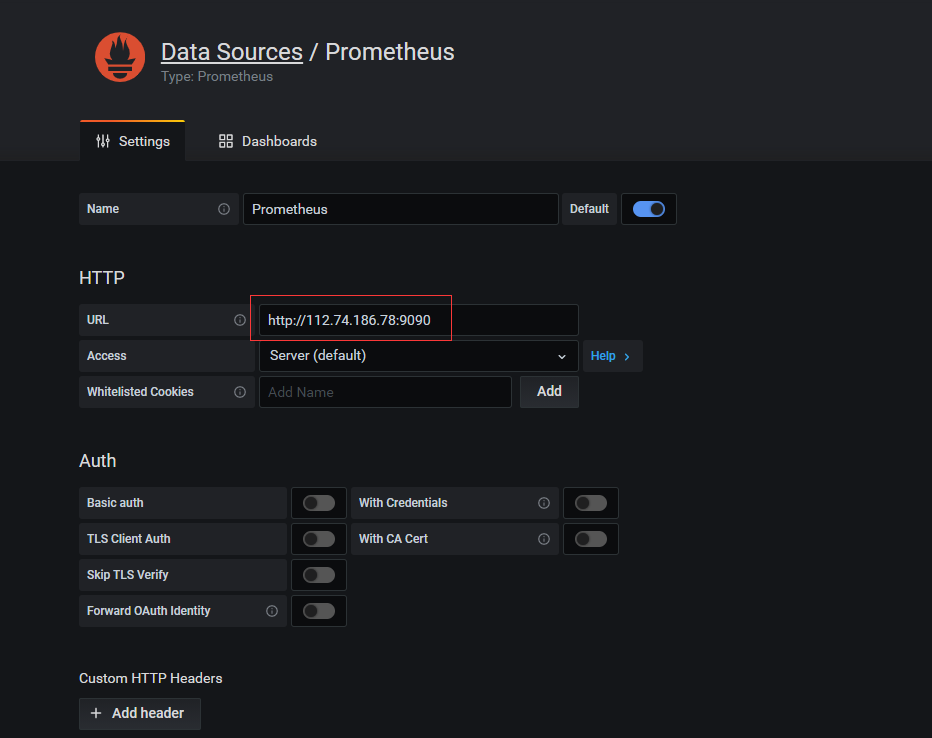Click the info icon beside Name
The width and height of the screenshot is (932, 738).
click(224, 209)
